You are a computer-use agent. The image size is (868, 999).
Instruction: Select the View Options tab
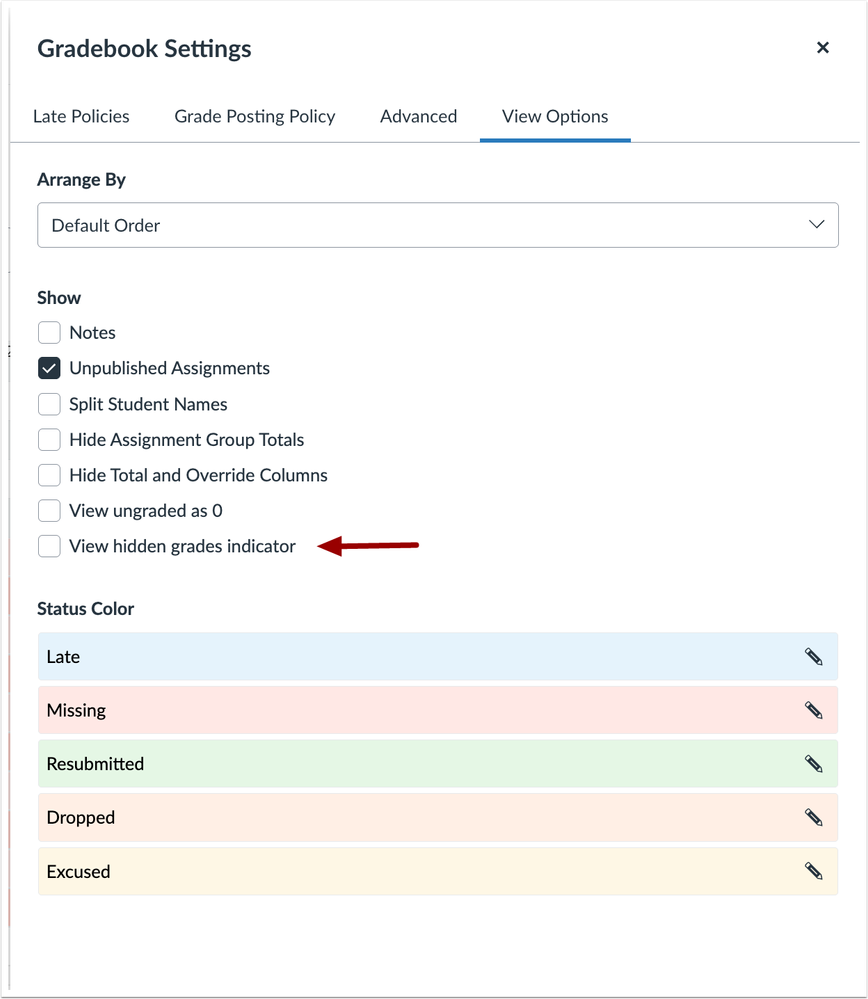tap(555, 116)
